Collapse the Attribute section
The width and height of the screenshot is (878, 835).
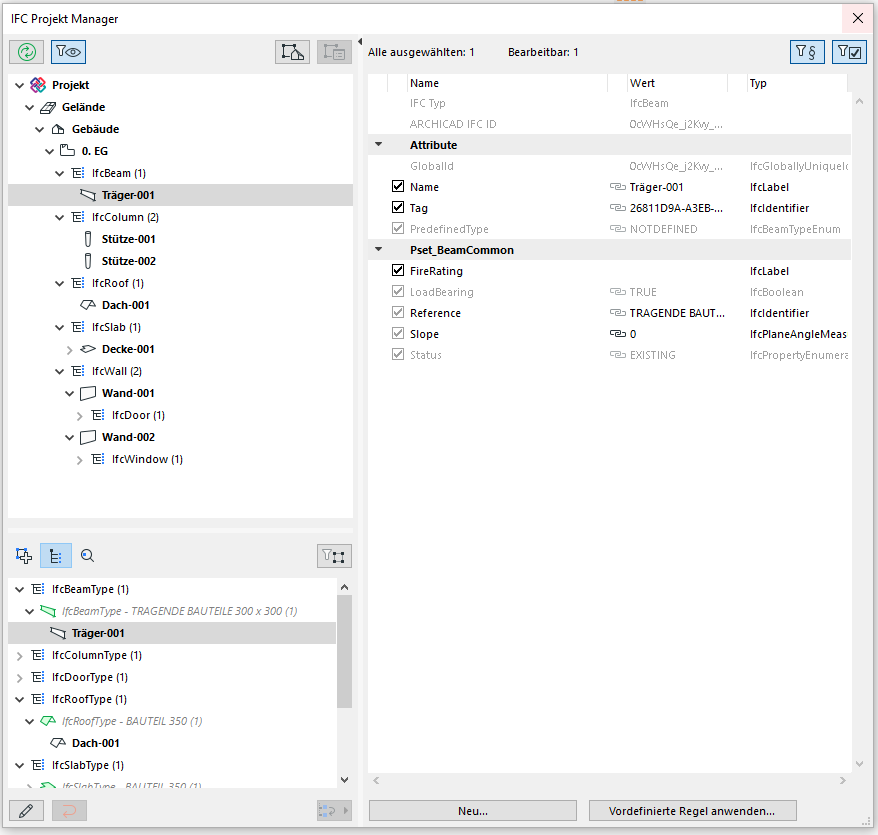pos(378,145)
